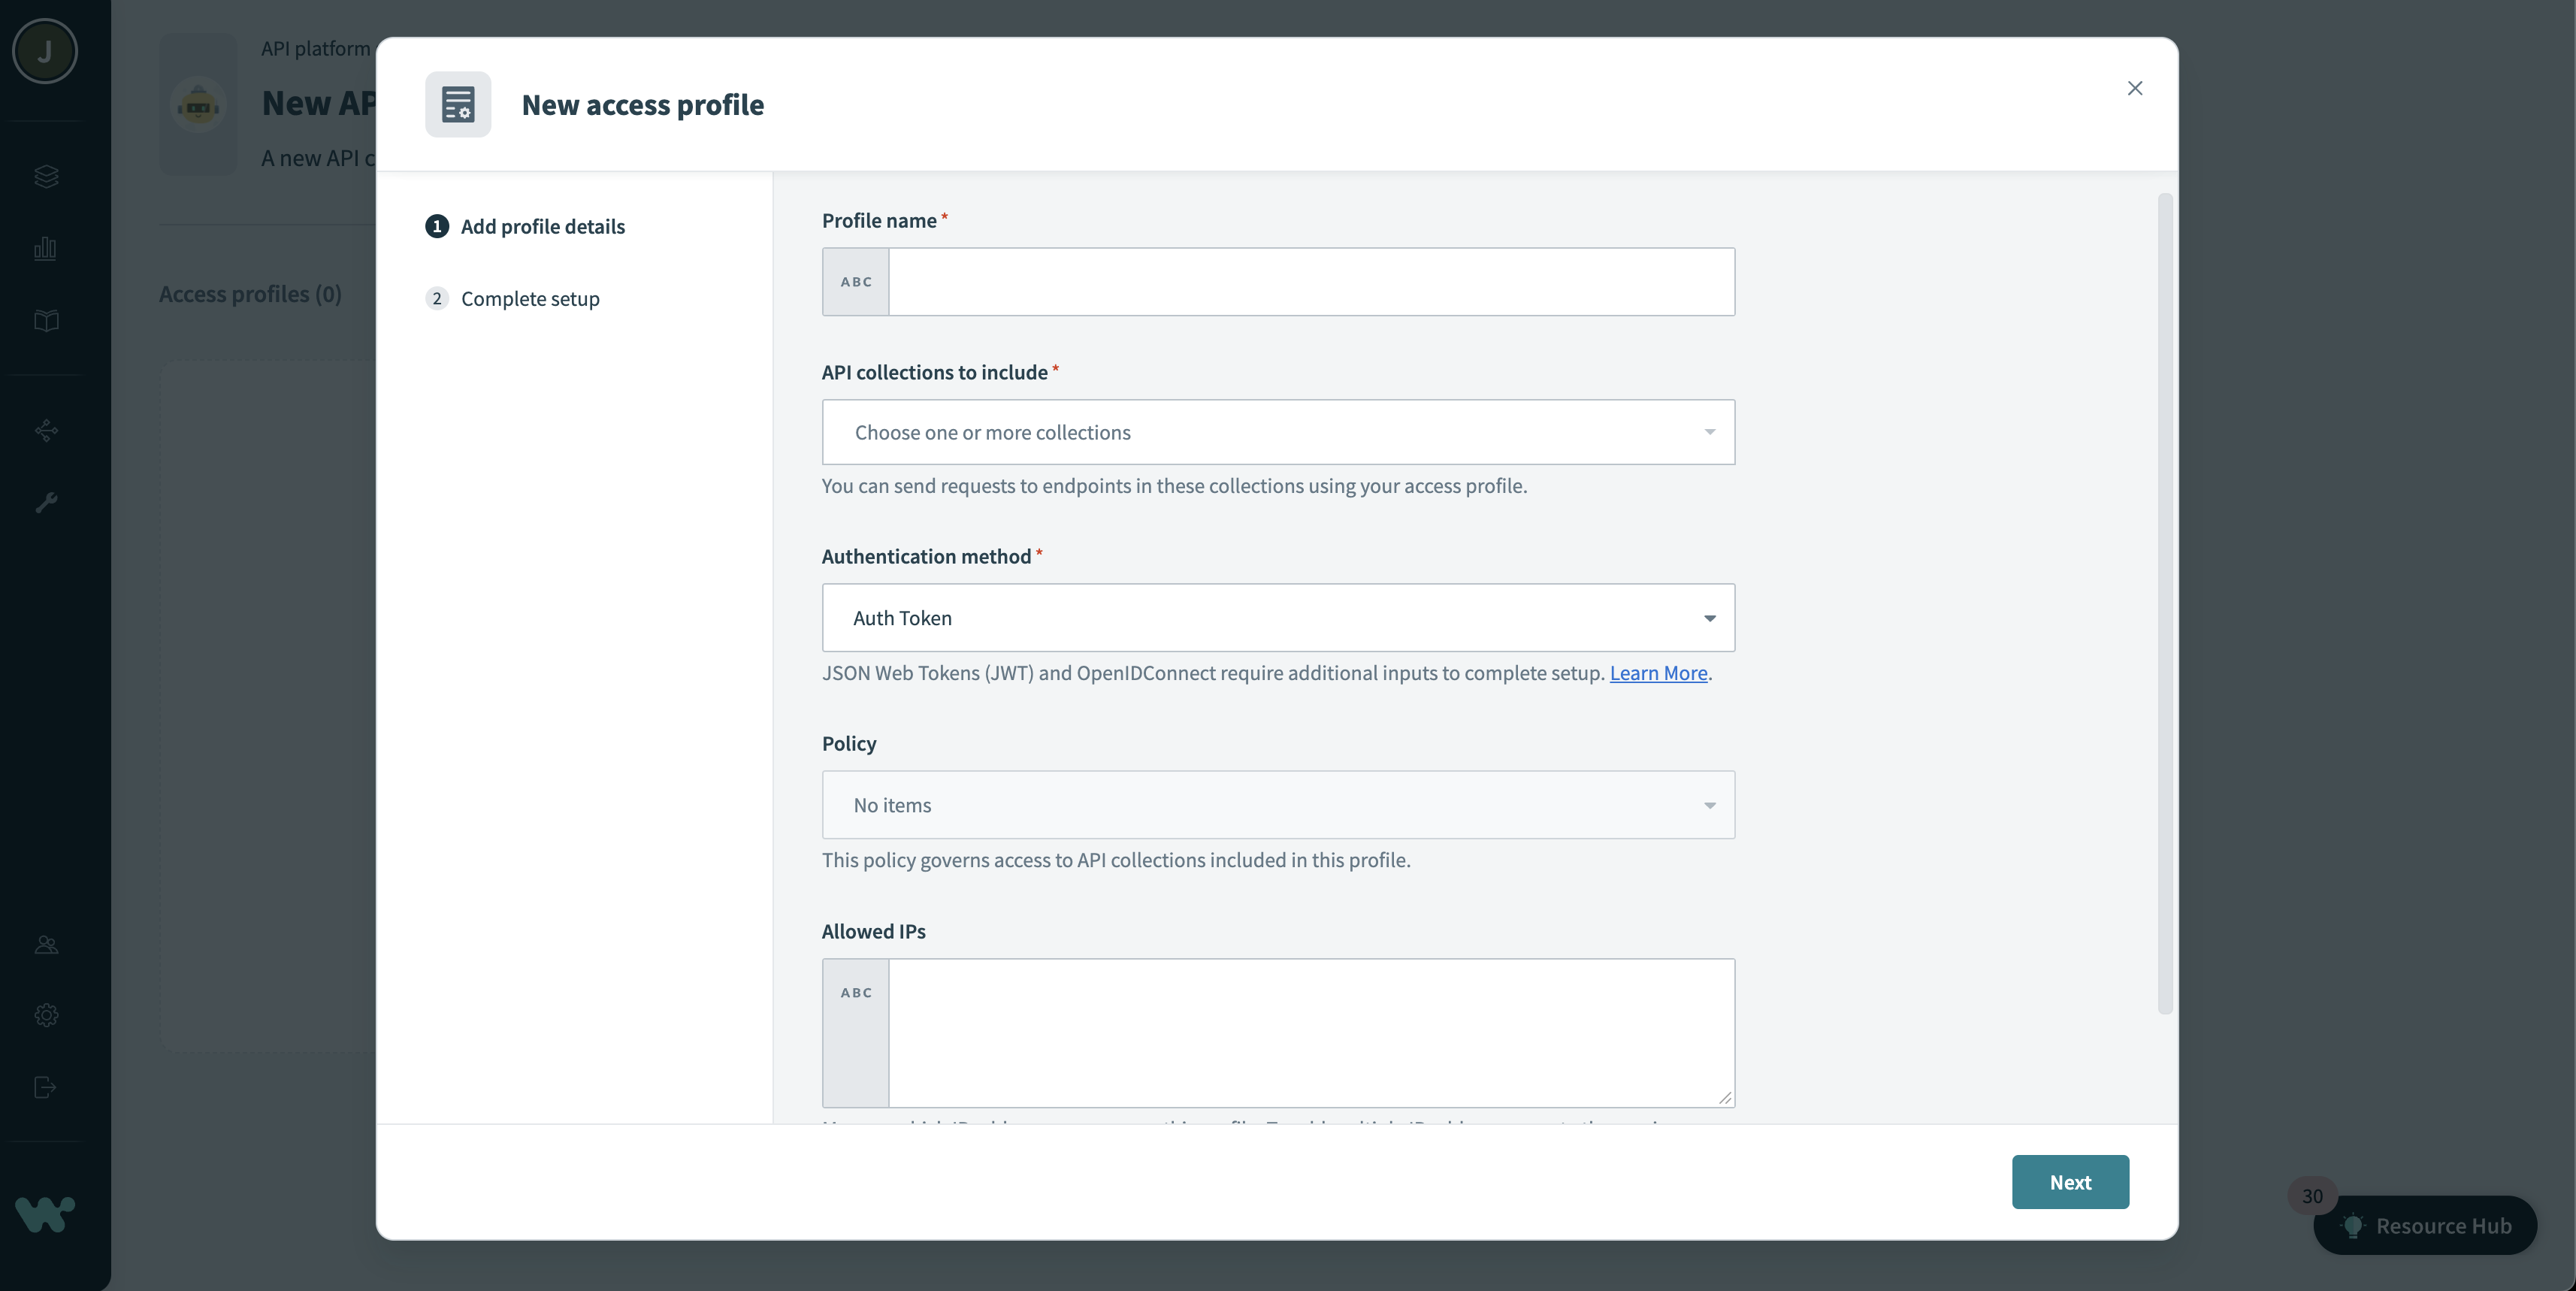
Task: Select step 2 Complete setup
Action: 531,298
